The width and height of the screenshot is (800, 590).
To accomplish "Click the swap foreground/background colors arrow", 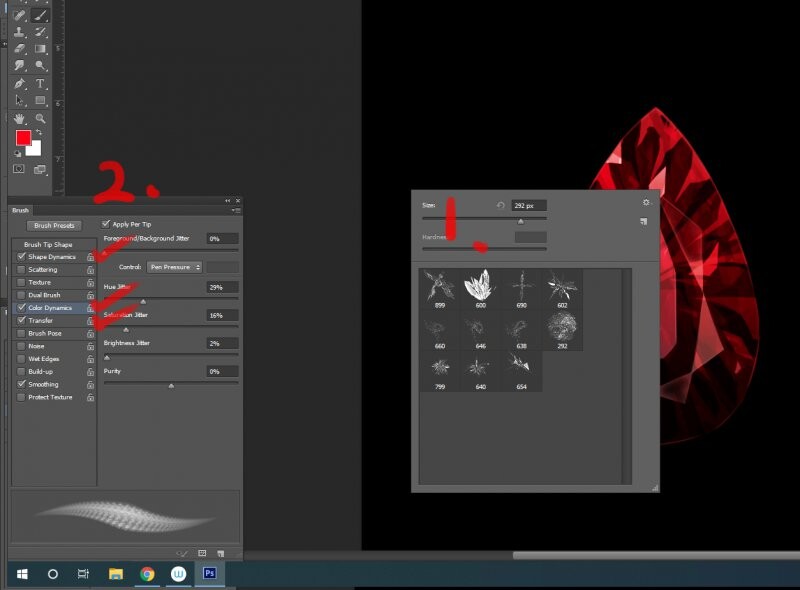I will click(40, 132).
